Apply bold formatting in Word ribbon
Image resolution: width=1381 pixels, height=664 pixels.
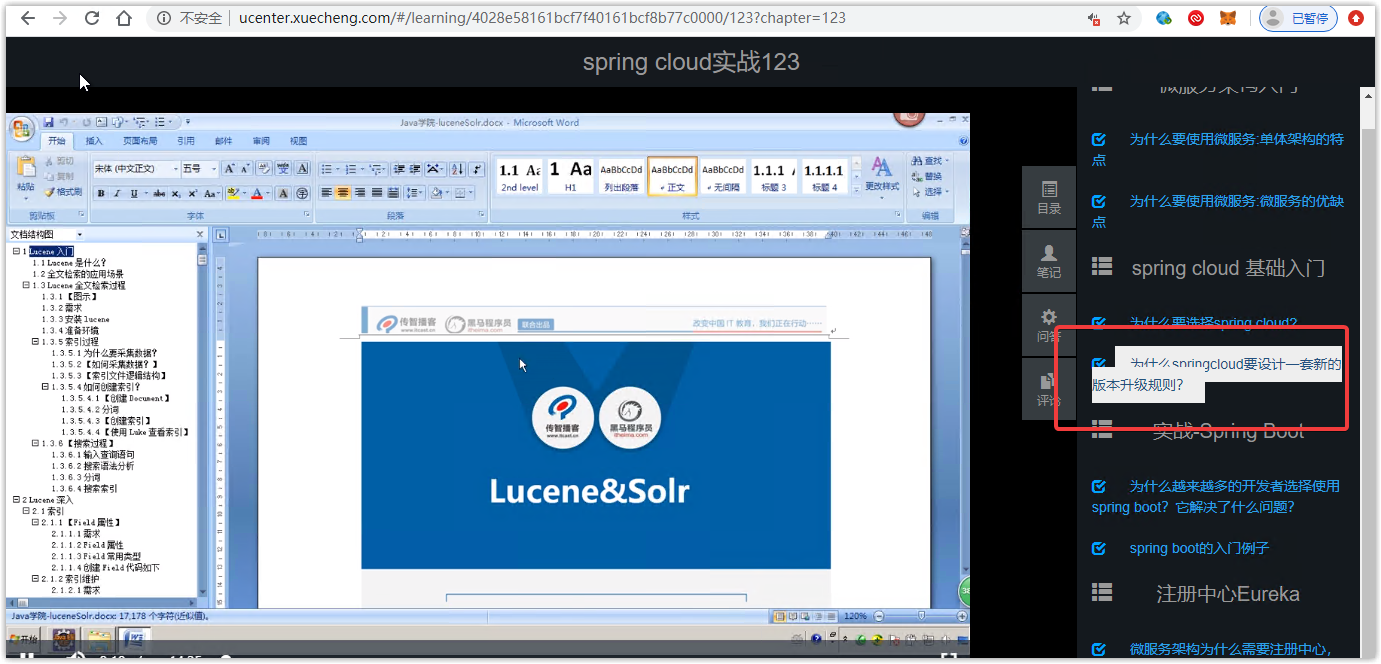coord(101,193)
